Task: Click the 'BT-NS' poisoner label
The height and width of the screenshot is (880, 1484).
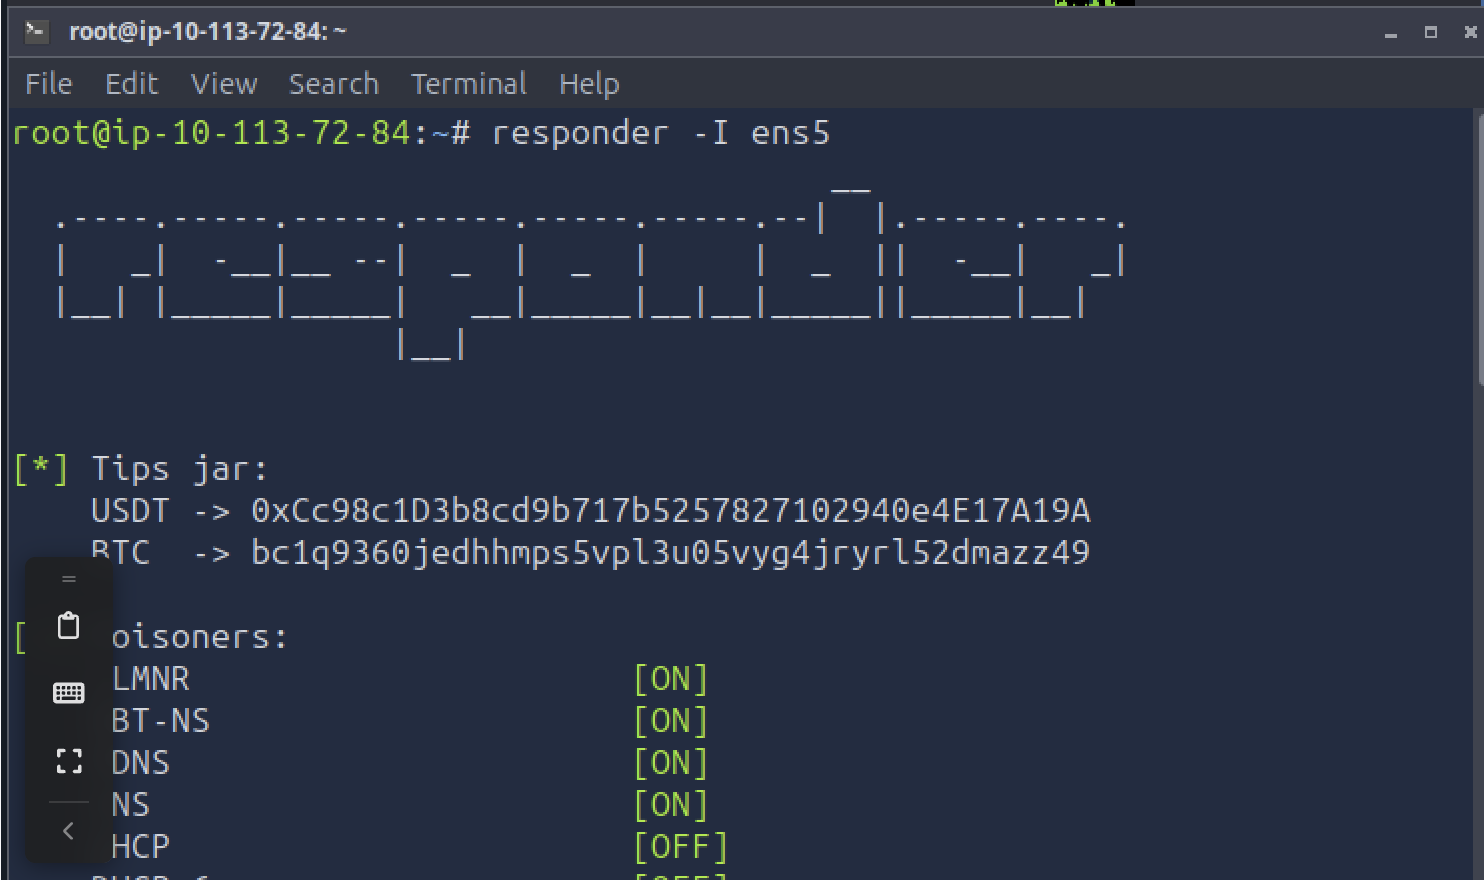Action: [x=160, y=721]
